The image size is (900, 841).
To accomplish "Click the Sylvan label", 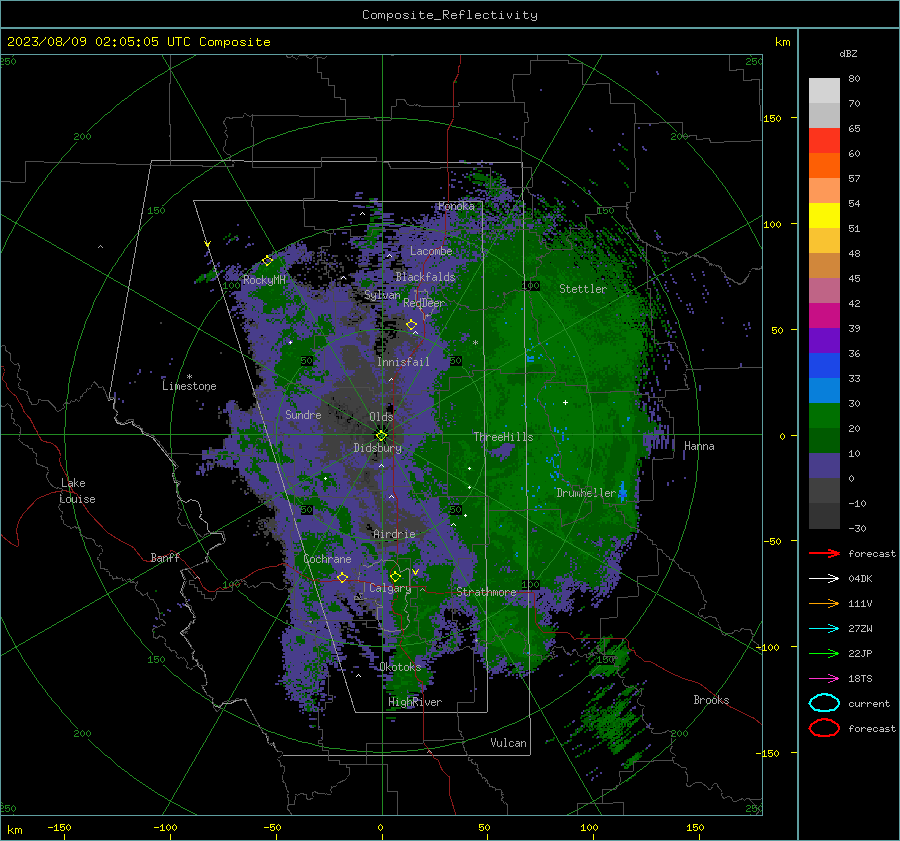I will 382,295.
